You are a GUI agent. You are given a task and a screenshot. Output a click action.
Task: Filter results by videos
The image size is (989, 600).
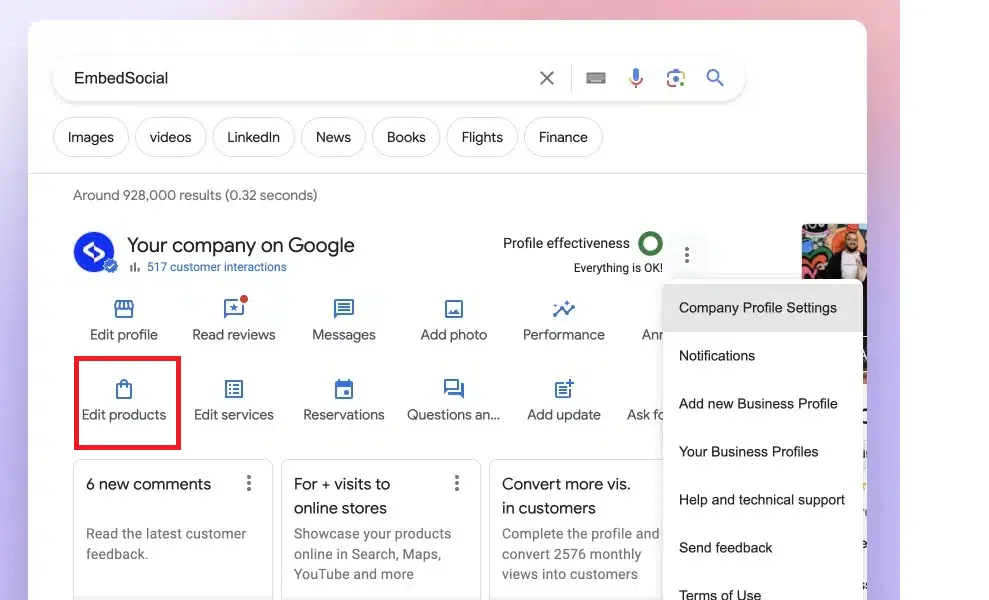click(170, 138)
